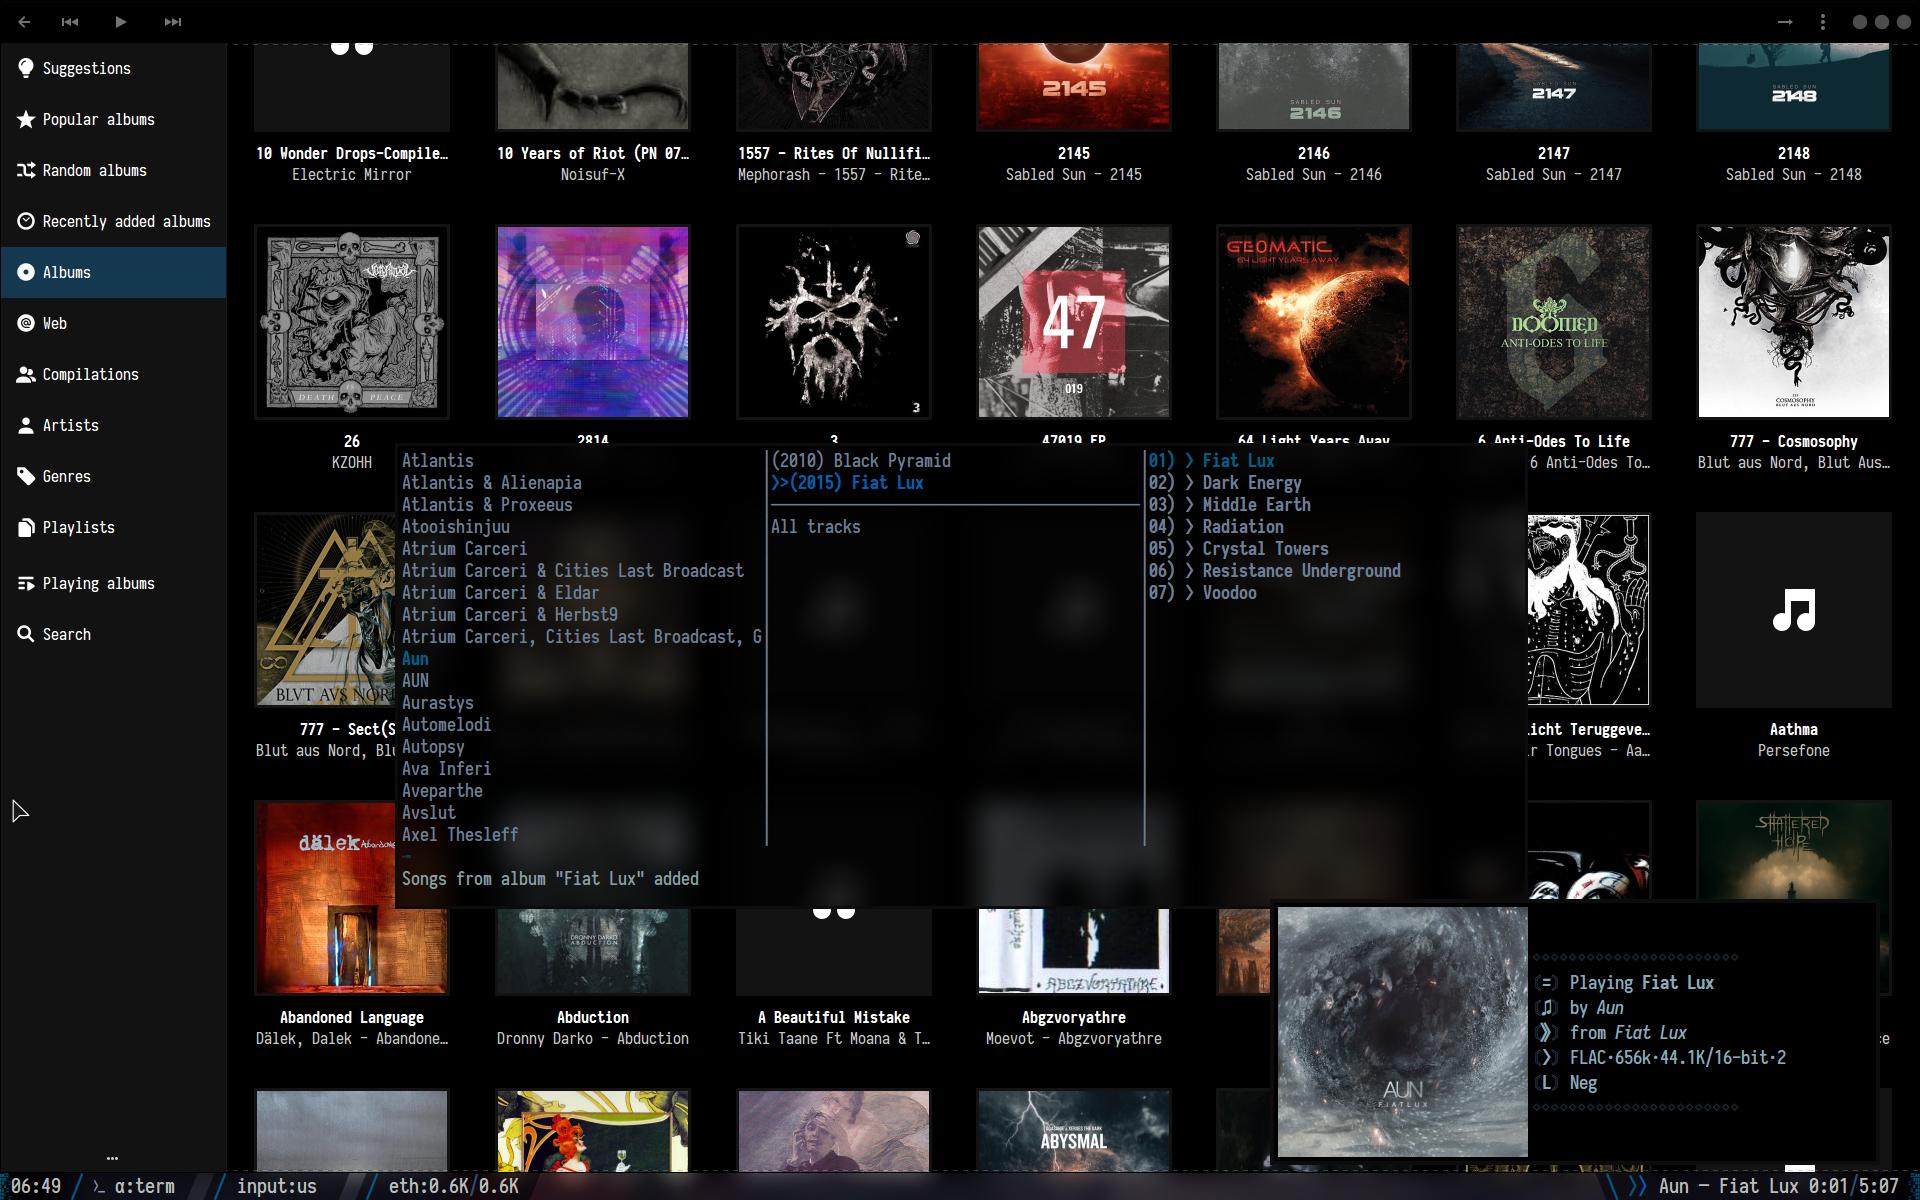The width and height of the screenshot is (1920, 1200).
Task: Select track 02 Dark Energy
Action: tap(1225, 482)
